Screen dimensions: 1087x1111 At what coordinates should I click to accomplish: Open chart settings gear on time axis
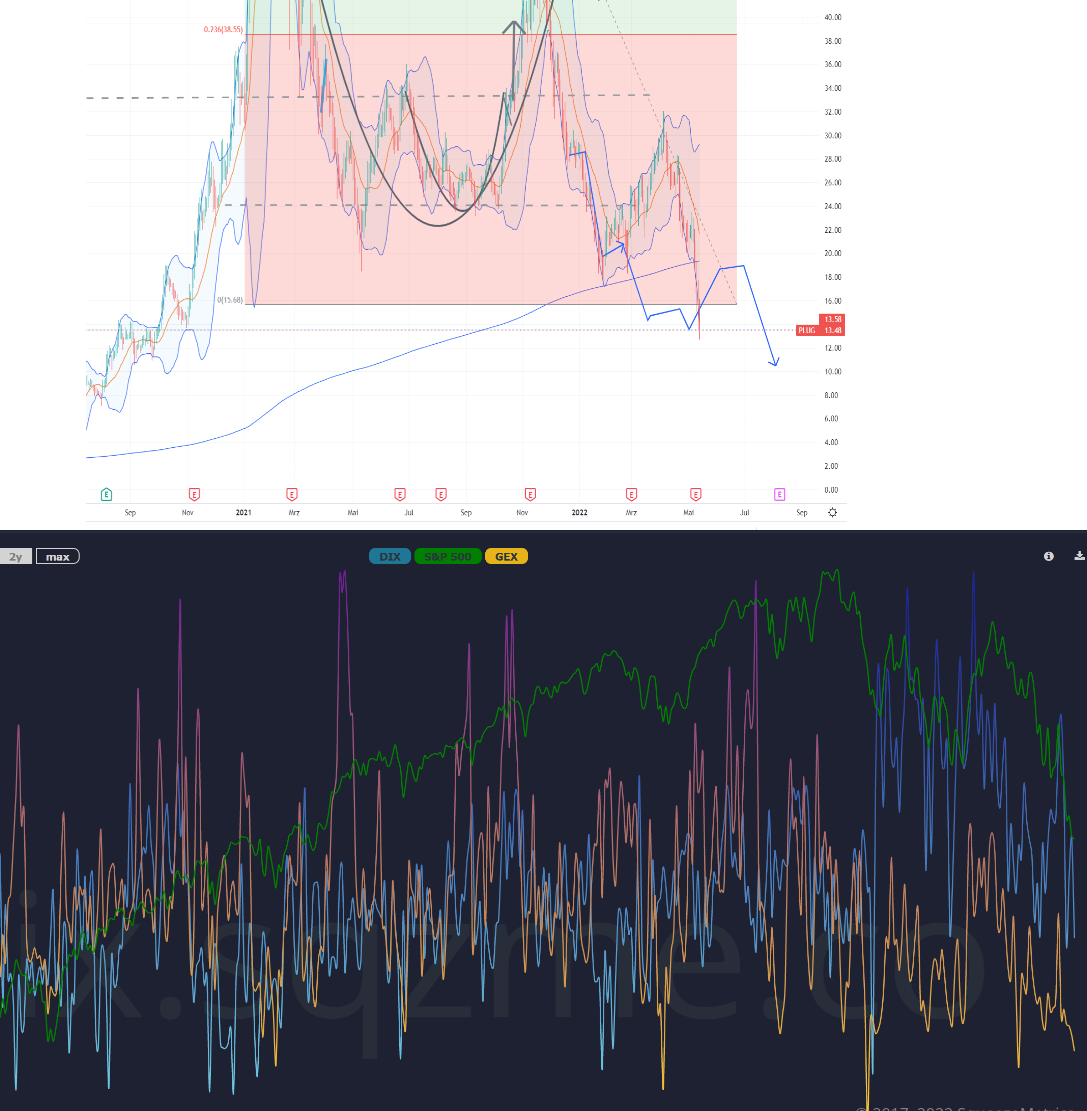[x=833, y=512]
